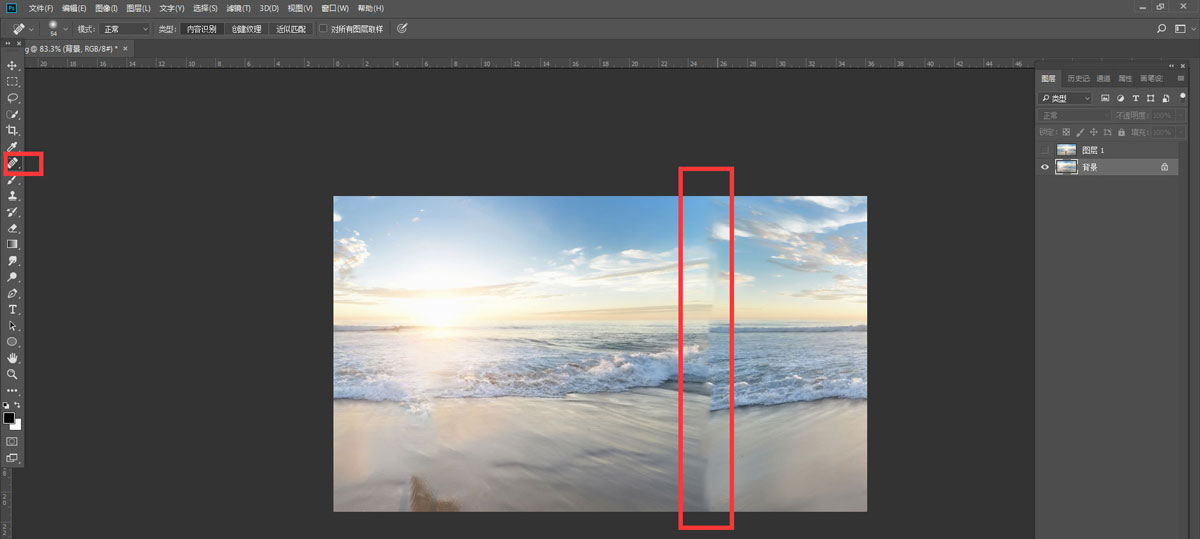Select the Clone Stamp tool
1200x539 pixels.
[x=12, y=196]
